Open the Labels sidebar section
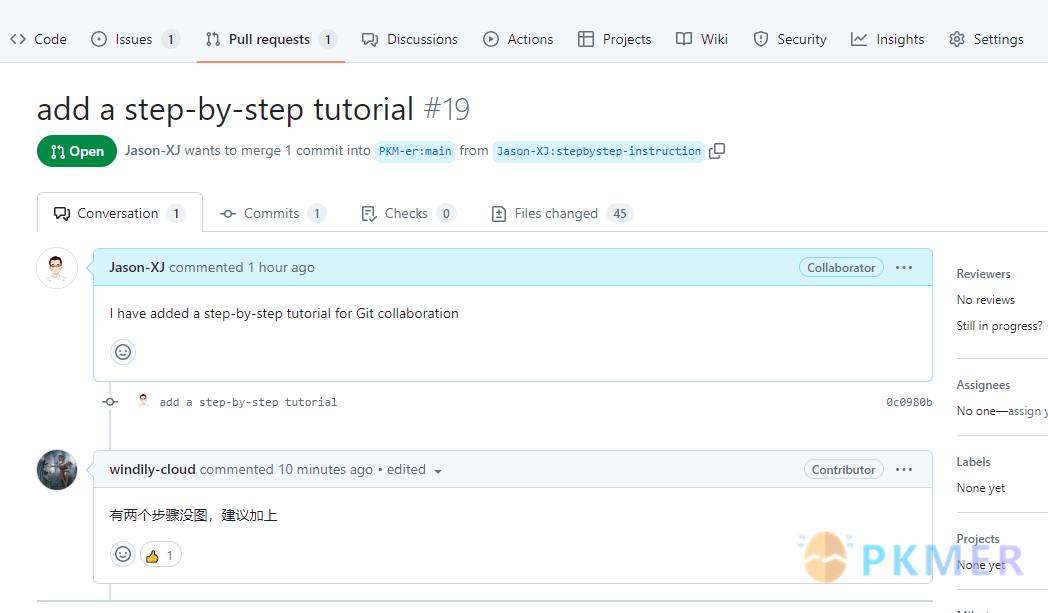 coord(973,461)
